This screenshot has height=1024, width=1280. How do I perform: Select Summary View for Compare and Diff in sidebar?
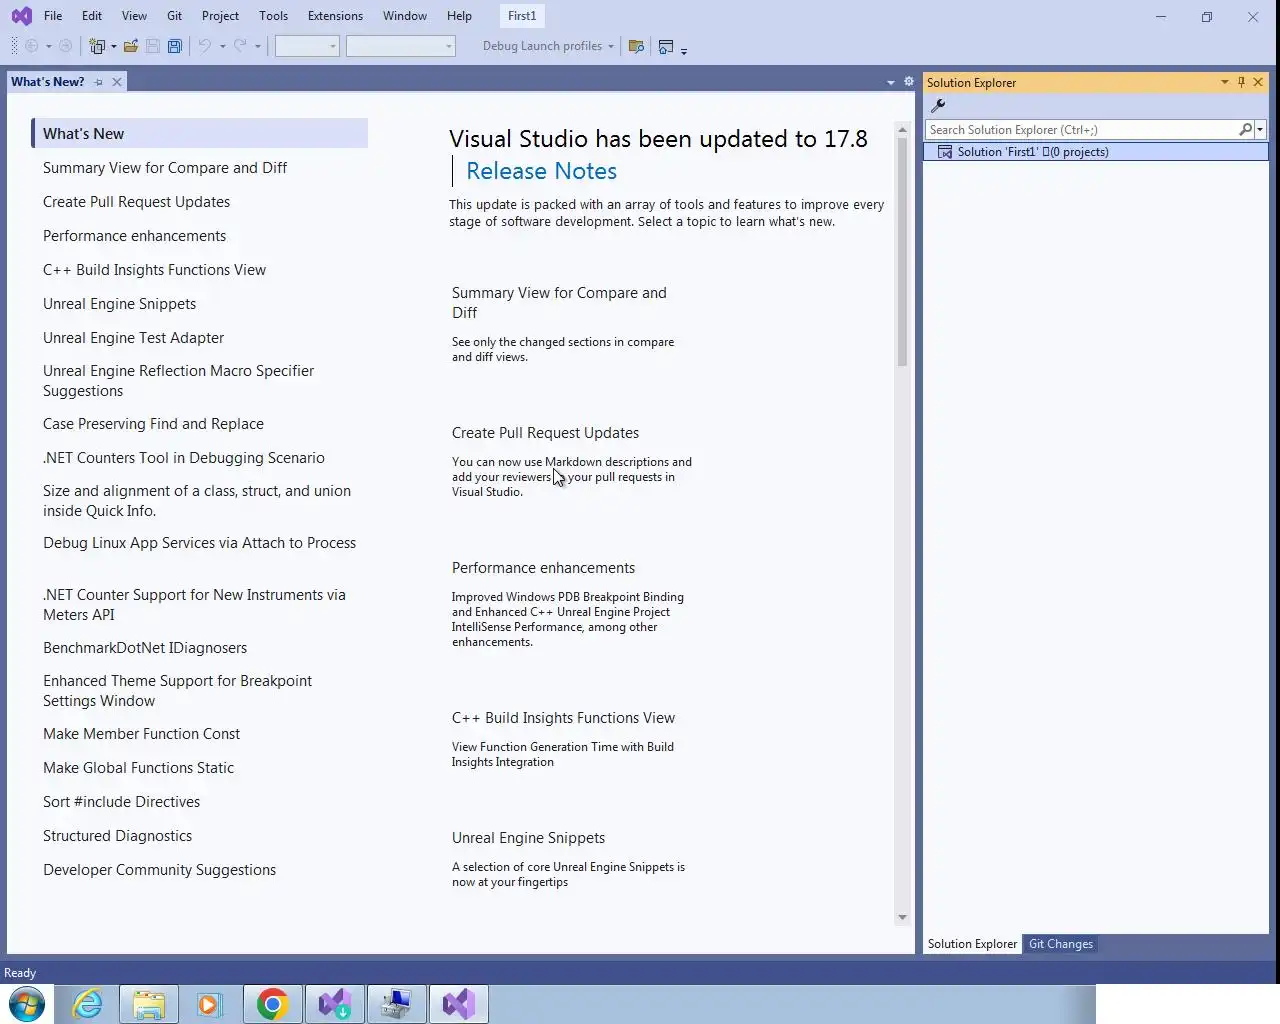pyautogui.click(x=165, y=168)
